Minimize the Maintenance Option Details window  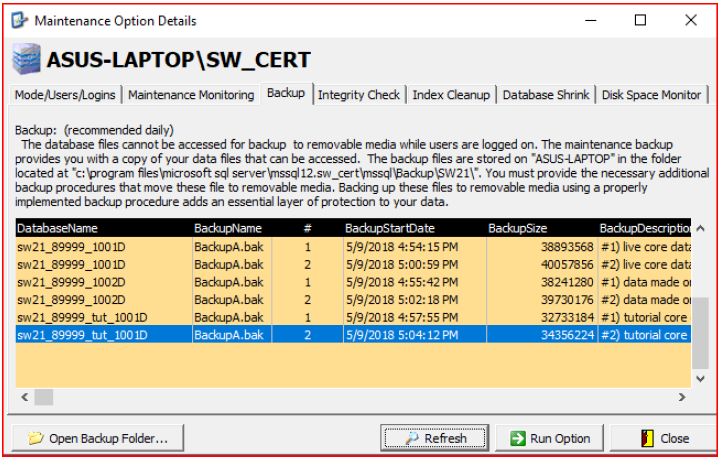[591, 20]
